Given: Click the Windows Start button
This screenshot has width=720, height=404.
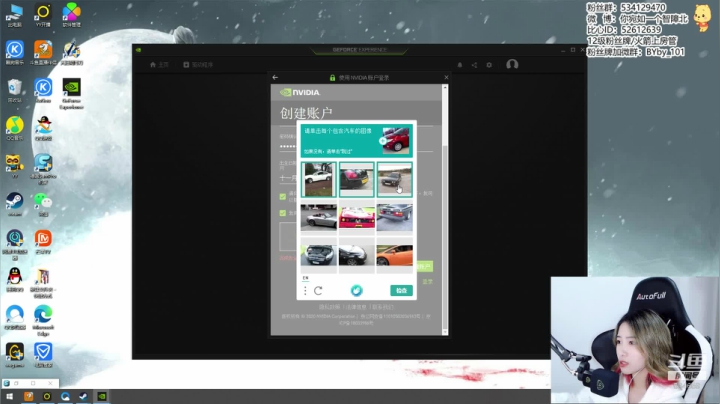Looking at the screenshot, I should pyautogui.click(x=9, y=396).
